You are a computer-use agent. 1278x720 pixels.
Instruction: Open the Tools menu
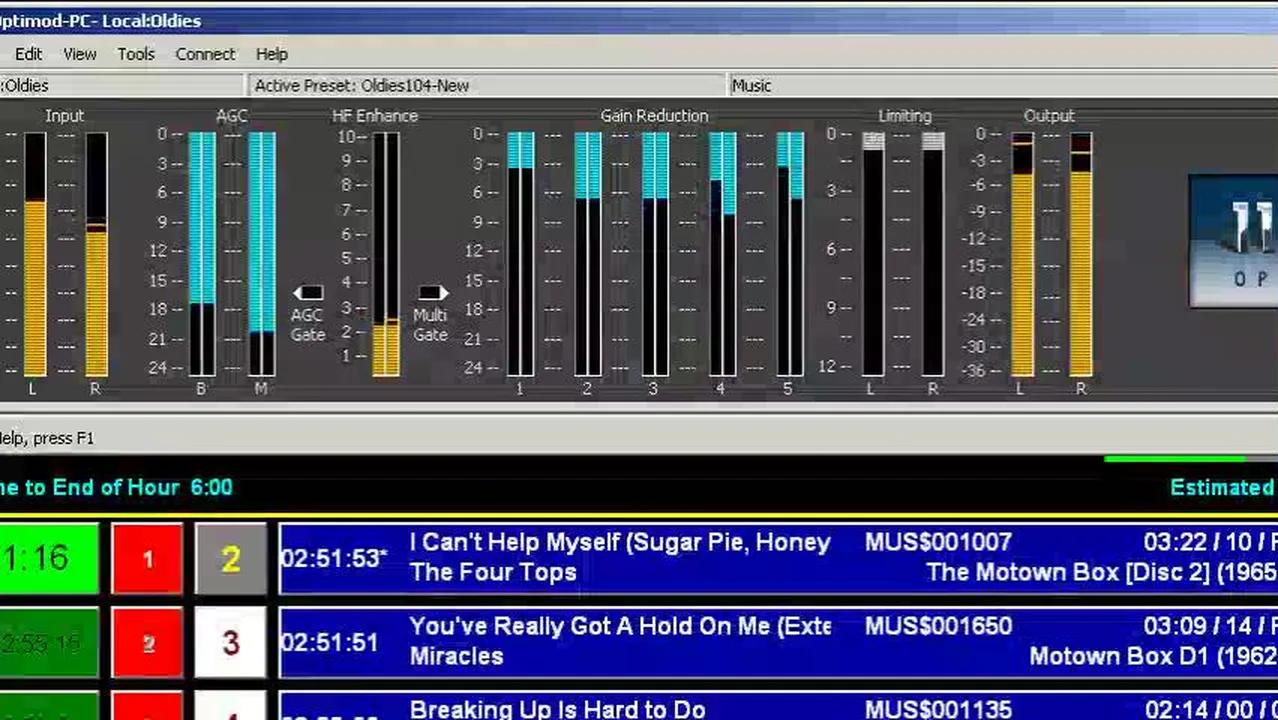coord(136,54)
